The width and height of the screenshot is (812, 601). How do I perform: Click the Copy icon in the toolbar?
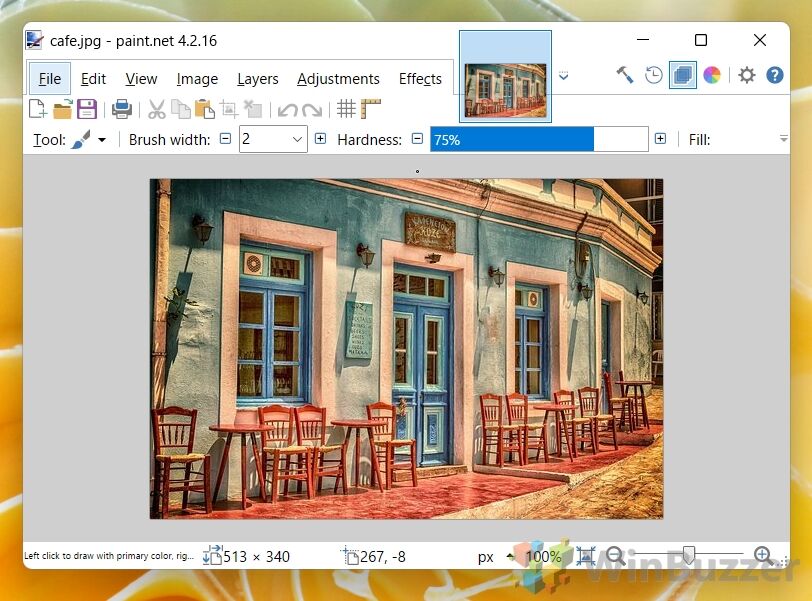point(181,109)
